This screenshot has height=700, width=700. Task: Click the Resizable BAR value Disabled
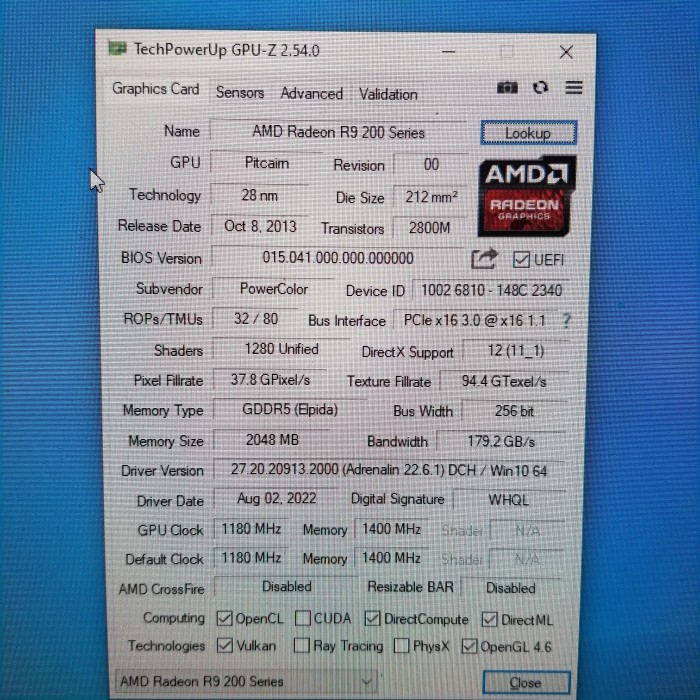tap(511, 588)
